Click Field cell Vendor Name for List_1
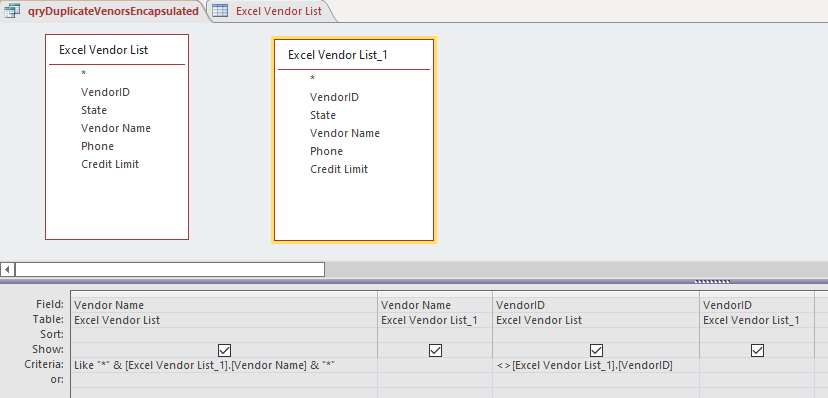The width and height of the screenshot is (828, 398). click(x=435, y=305)
